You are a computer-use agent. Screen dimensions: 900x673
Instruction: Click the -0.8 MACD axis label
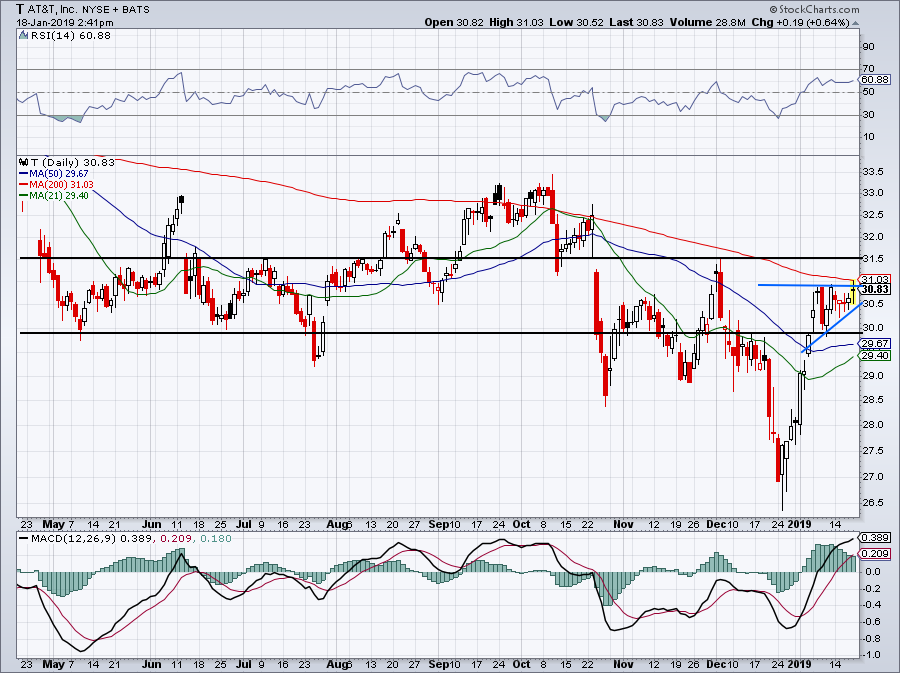pos(872,638)
